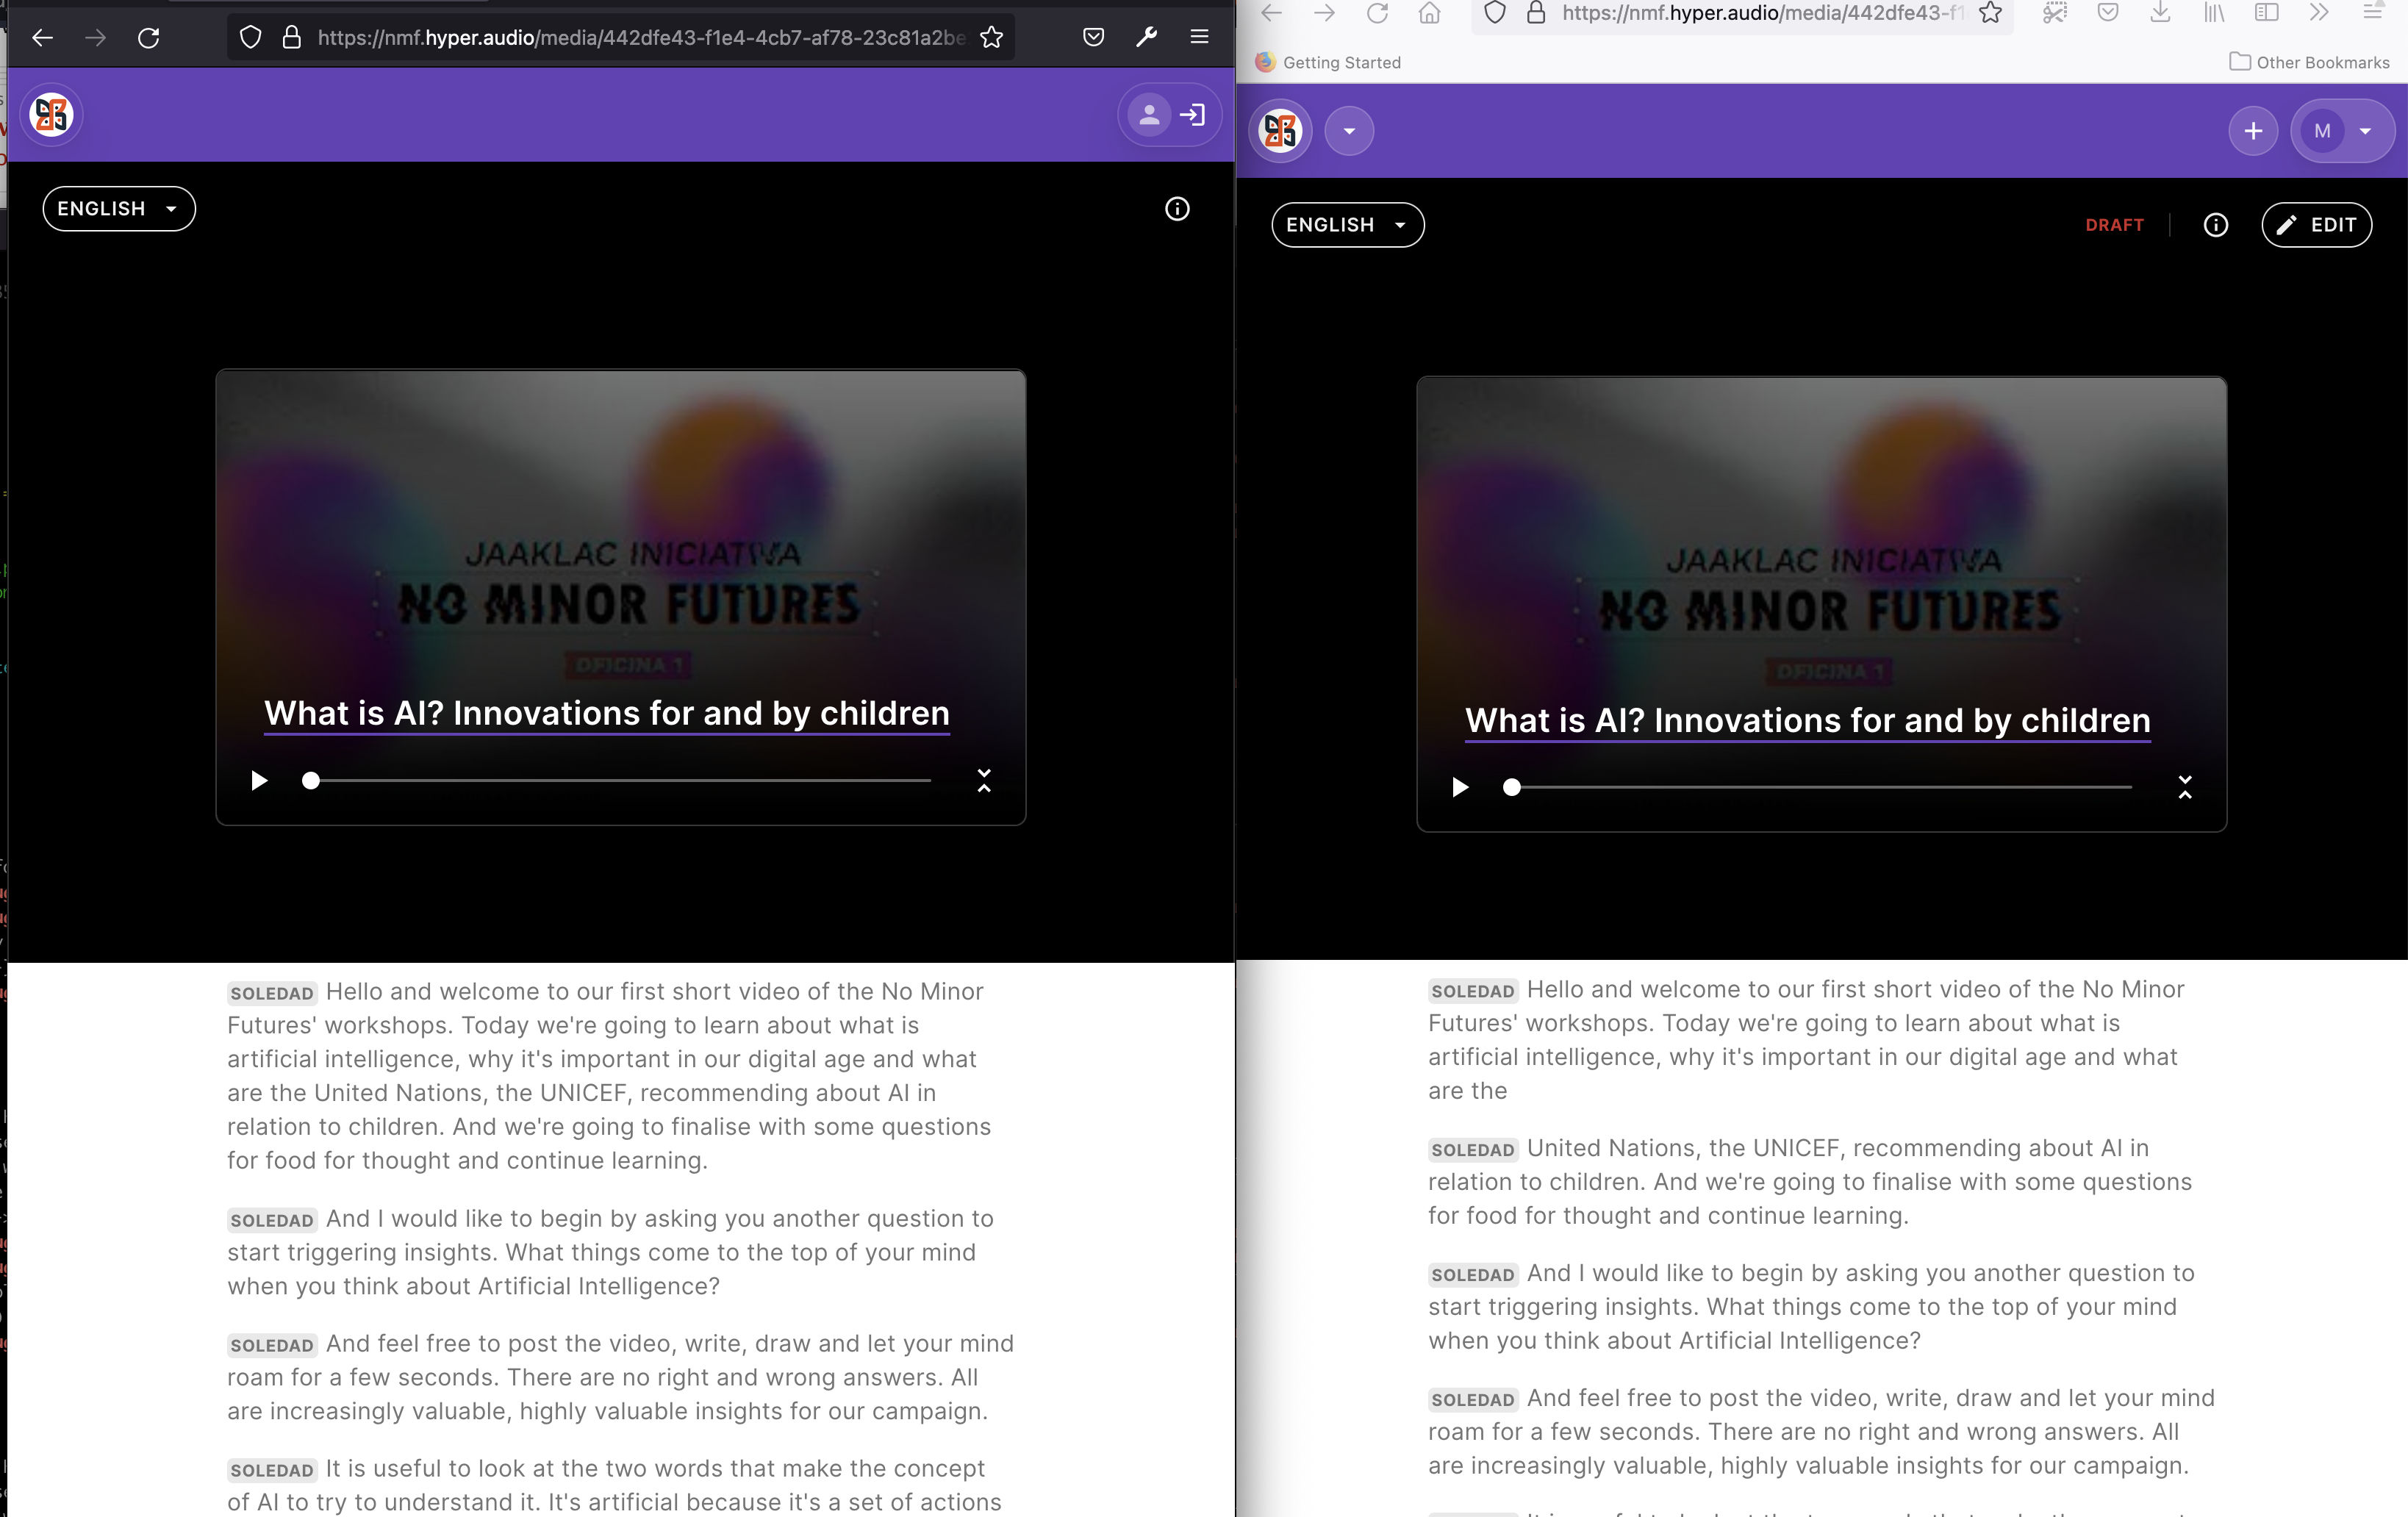Reload page in left browser window
2408x1517 pixels.
click(x=149, y=38)
